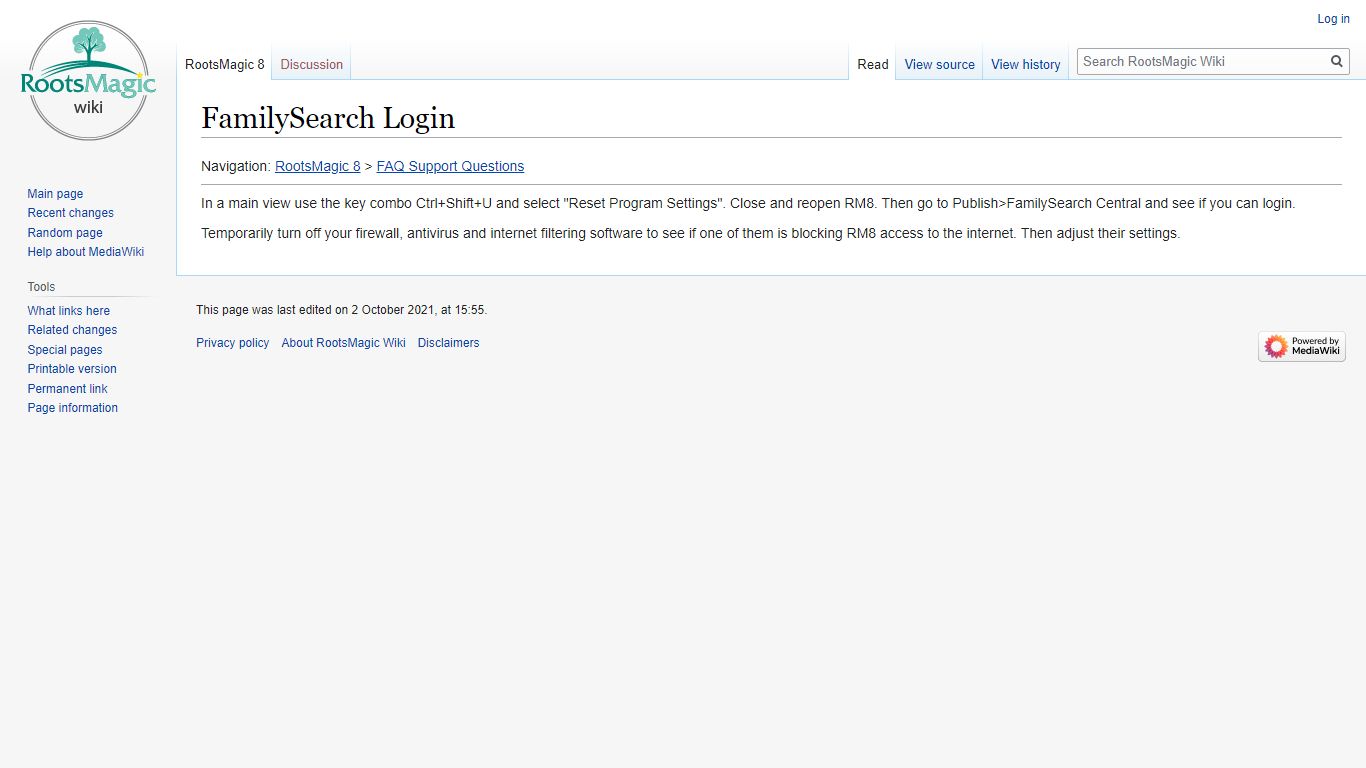Click the 'Temporarily turn off your firewall' paragraph
Viewport: 1366px width, 768px height.
pyautogui.click(x=691, y=233)
